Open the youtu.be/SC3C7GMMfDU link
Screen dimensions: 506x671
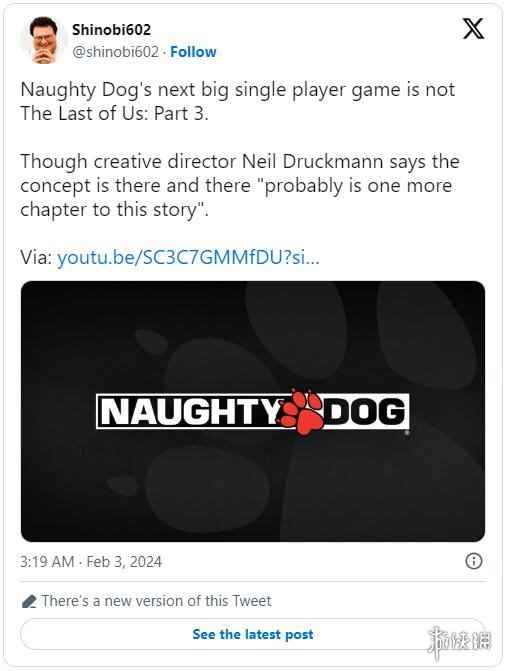click(188, 257)
